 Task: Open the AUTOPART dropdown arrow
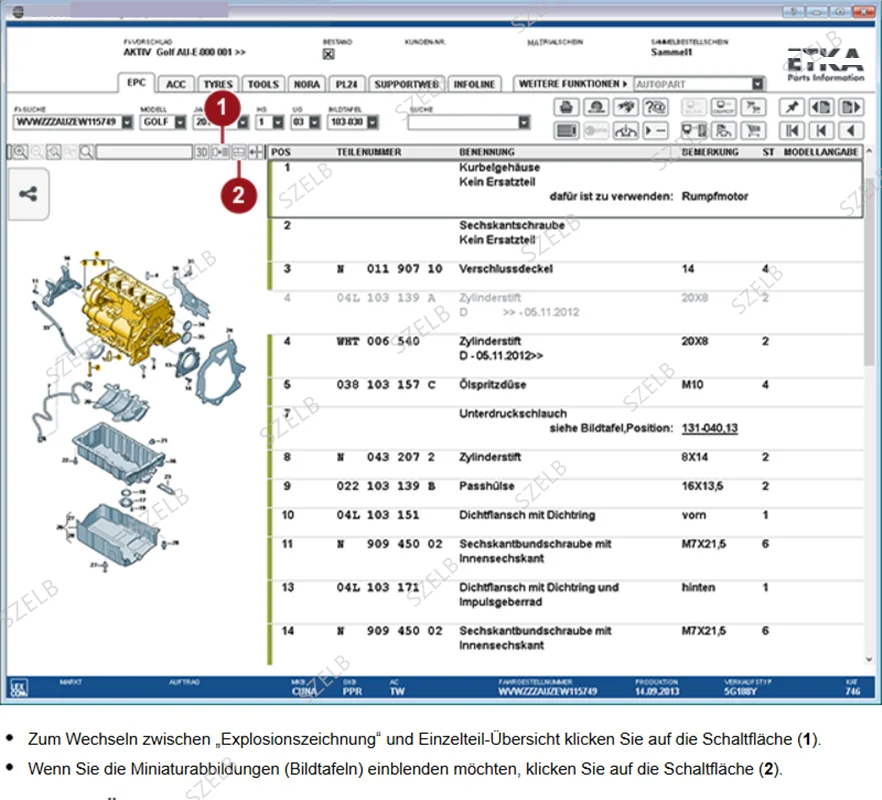(x=758, y=84)
